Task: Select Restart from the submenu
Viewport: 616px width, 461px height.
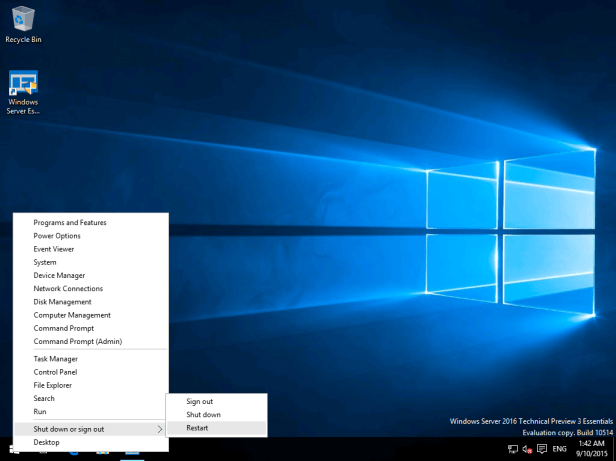Action: pos(197,428)
